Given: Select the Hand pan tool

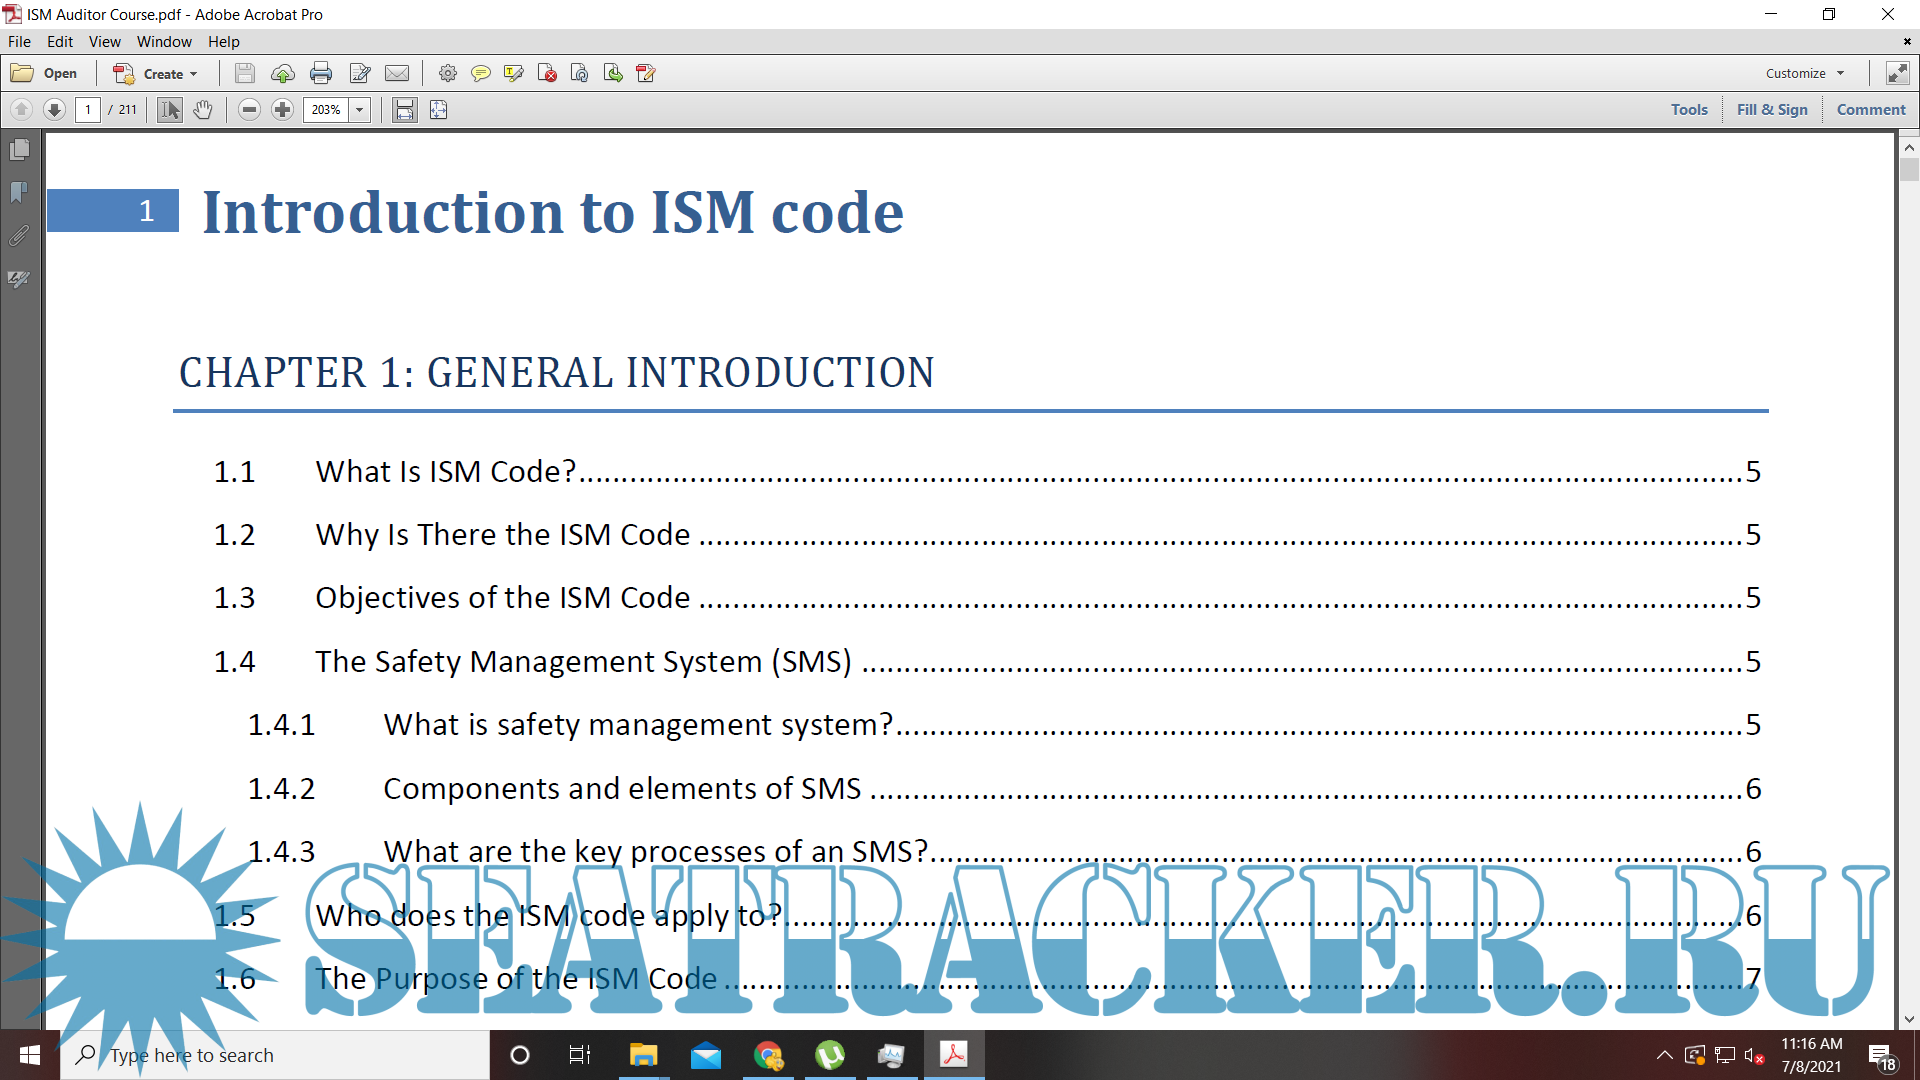Looking at the screenshot, I should (x=203, y=110).
